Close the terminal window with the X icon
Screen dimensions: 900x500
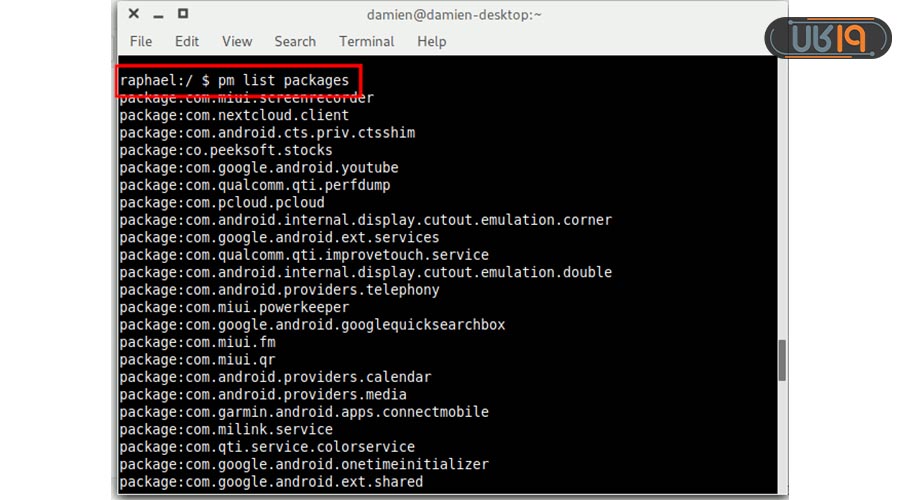point(135,14)
